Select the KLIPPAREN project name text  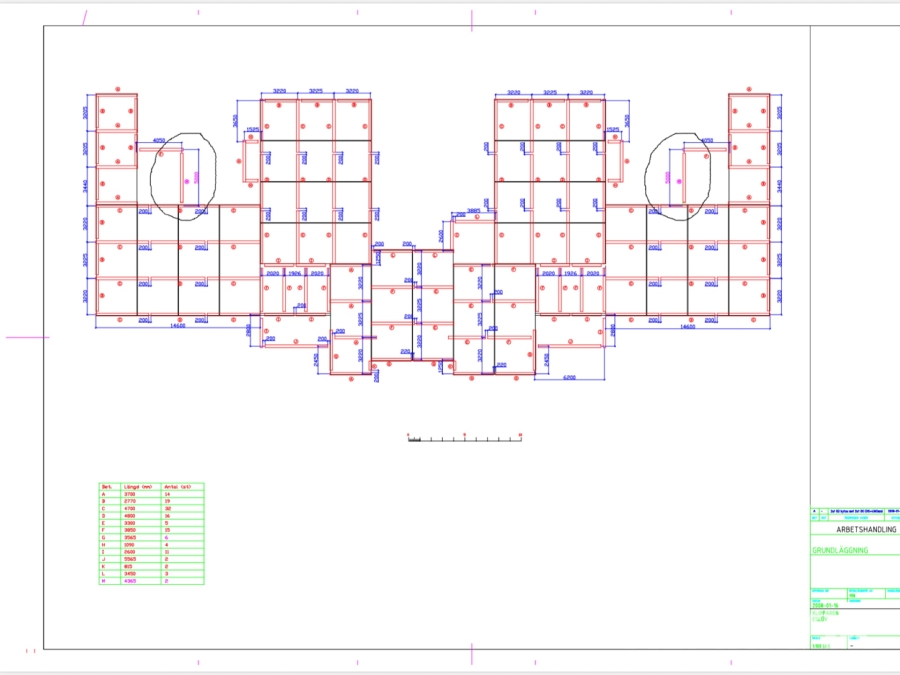pyautogui.click(x=824, y=613)
